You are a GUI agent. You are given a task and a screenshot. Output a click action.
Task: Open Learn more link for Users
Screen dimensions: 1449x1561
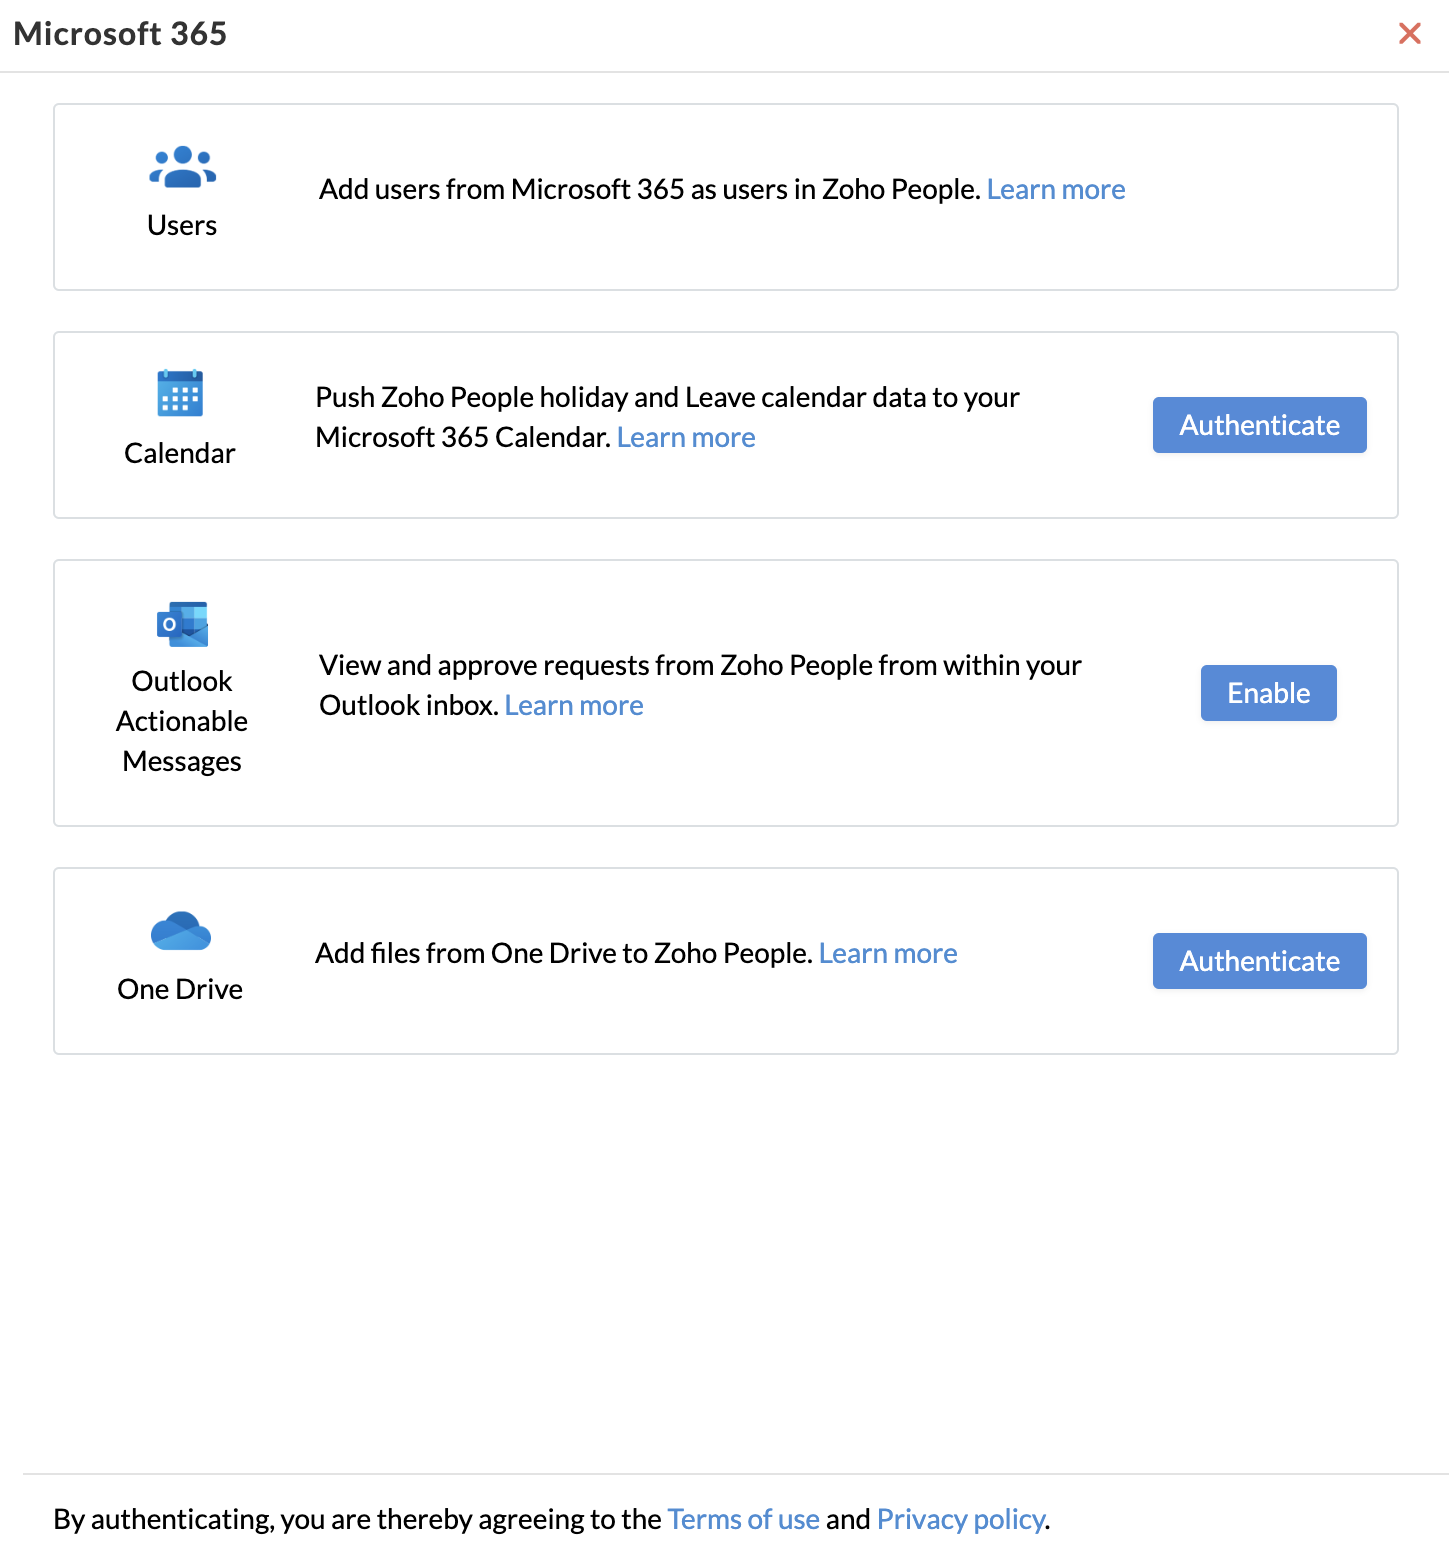[1056, 189]
